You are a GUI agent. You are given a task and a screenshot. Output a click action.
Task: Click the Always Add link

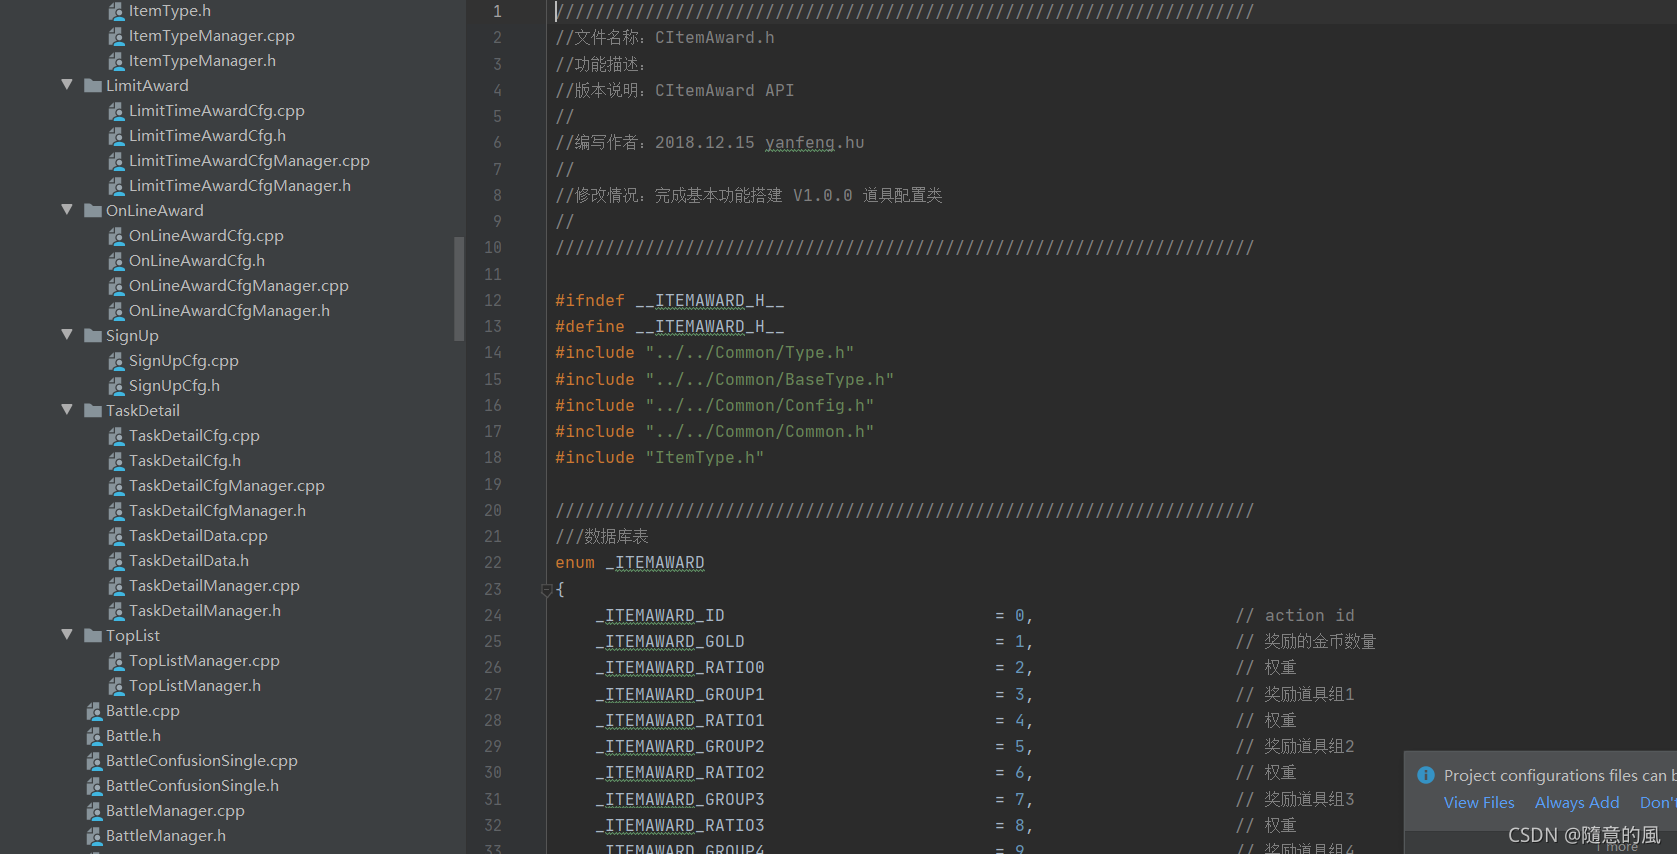point(1577,802)
